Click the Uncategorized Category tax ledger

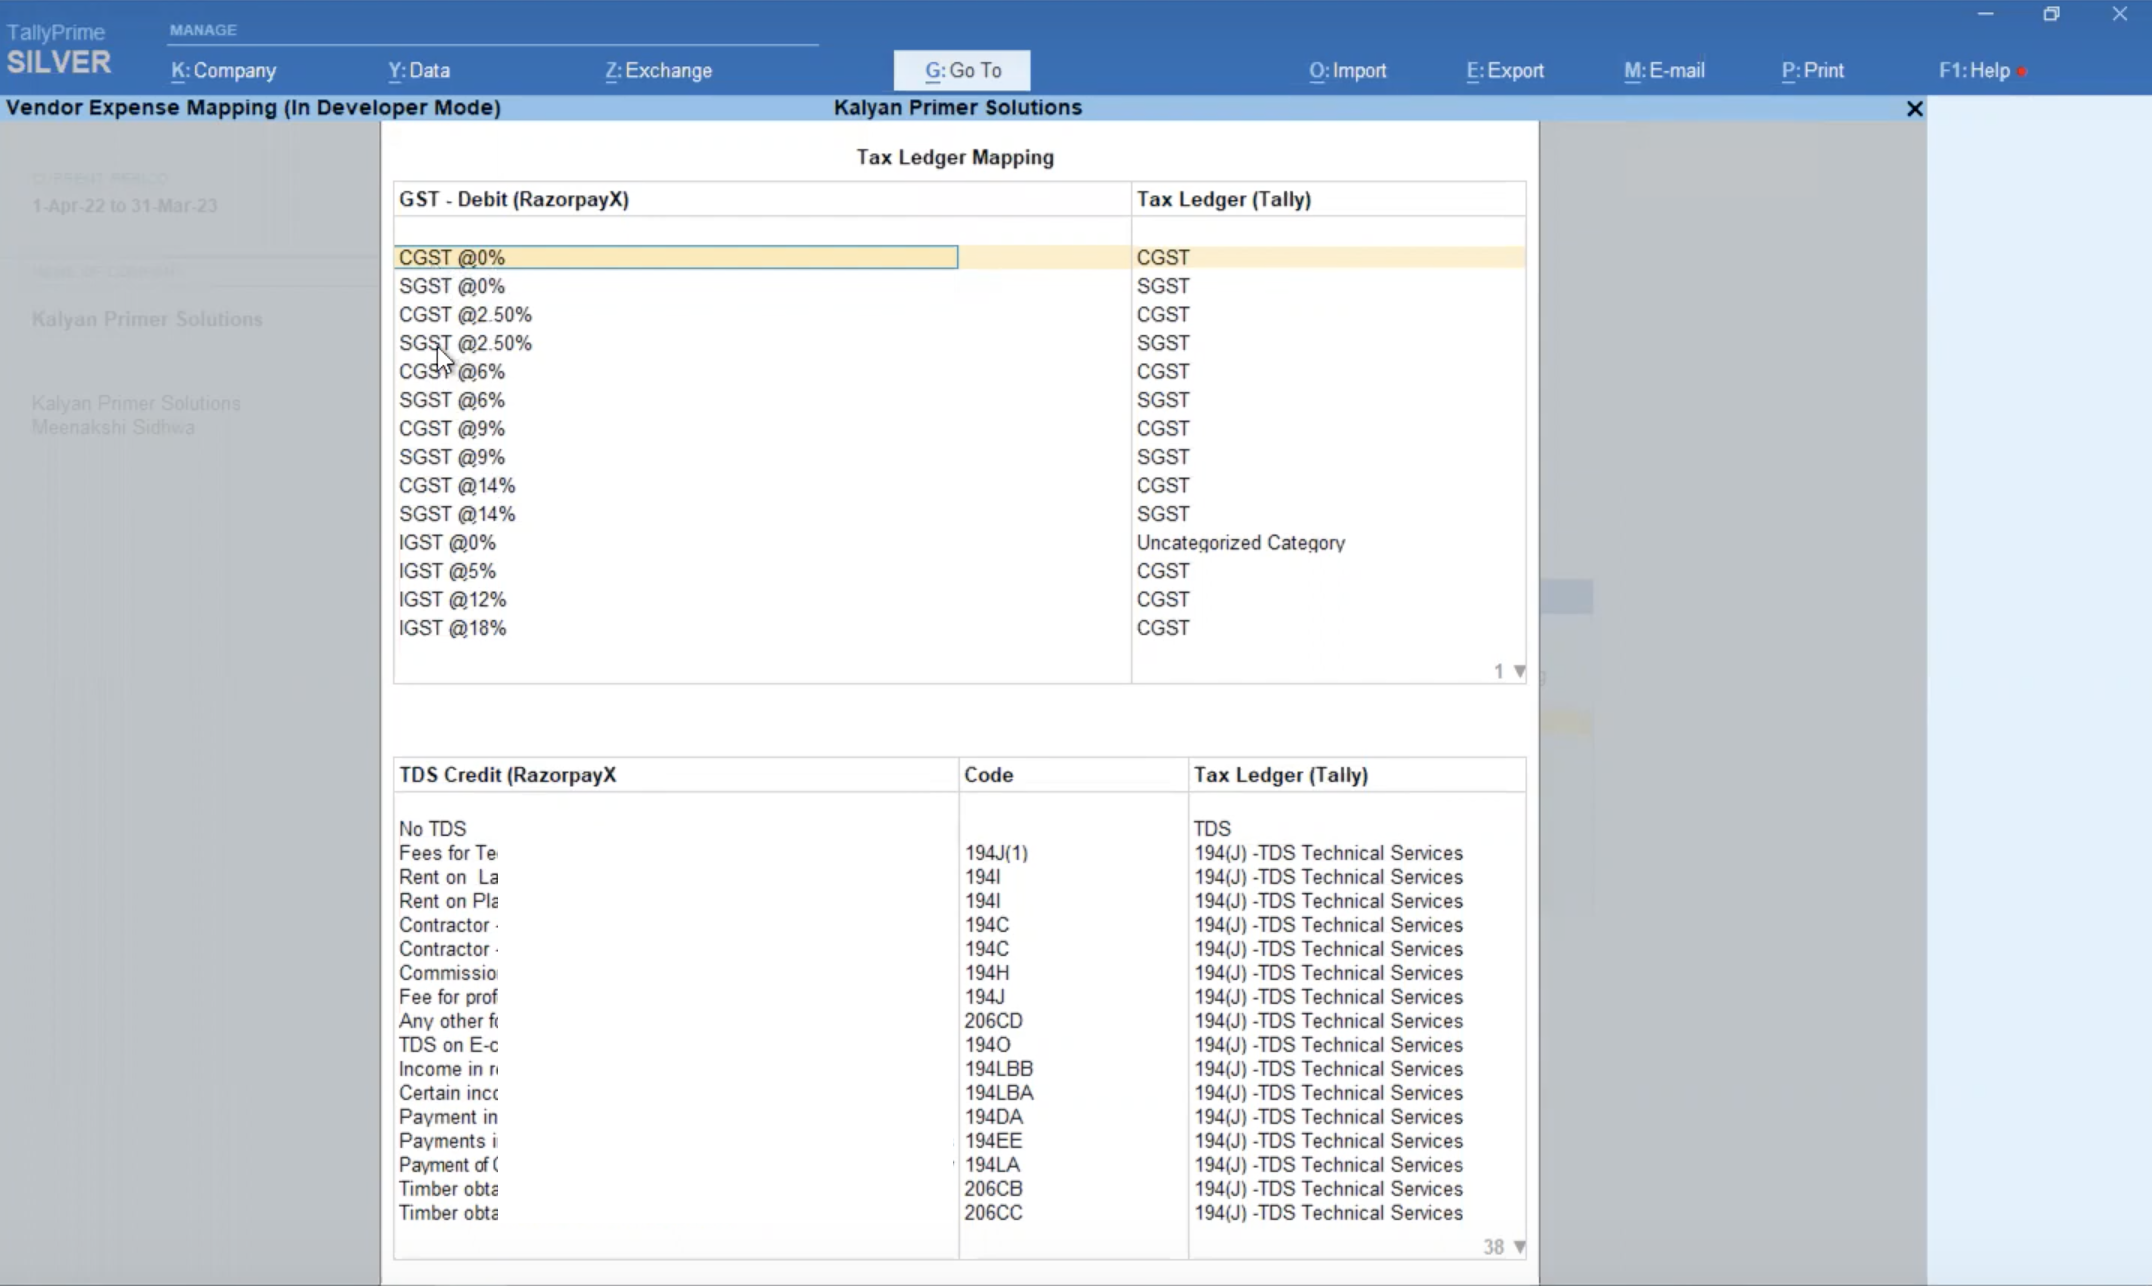click(1240, 543)
